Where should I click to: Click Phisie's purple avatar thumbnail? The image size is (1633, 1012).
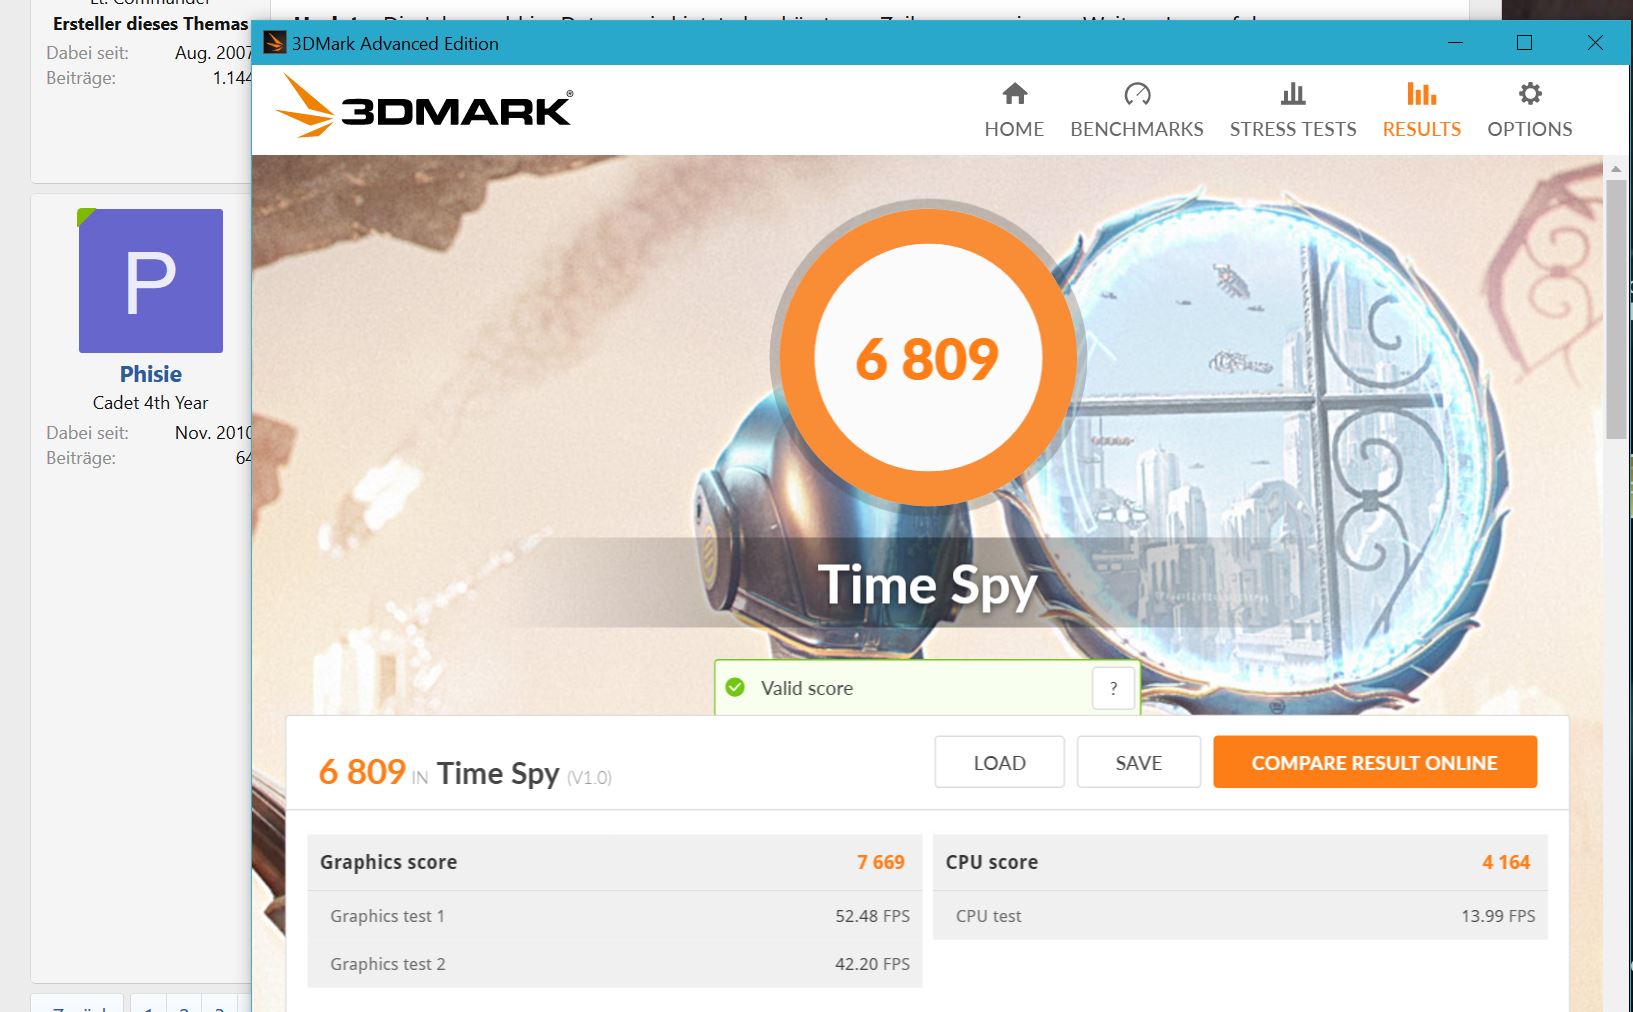click(x=151, y=281)
